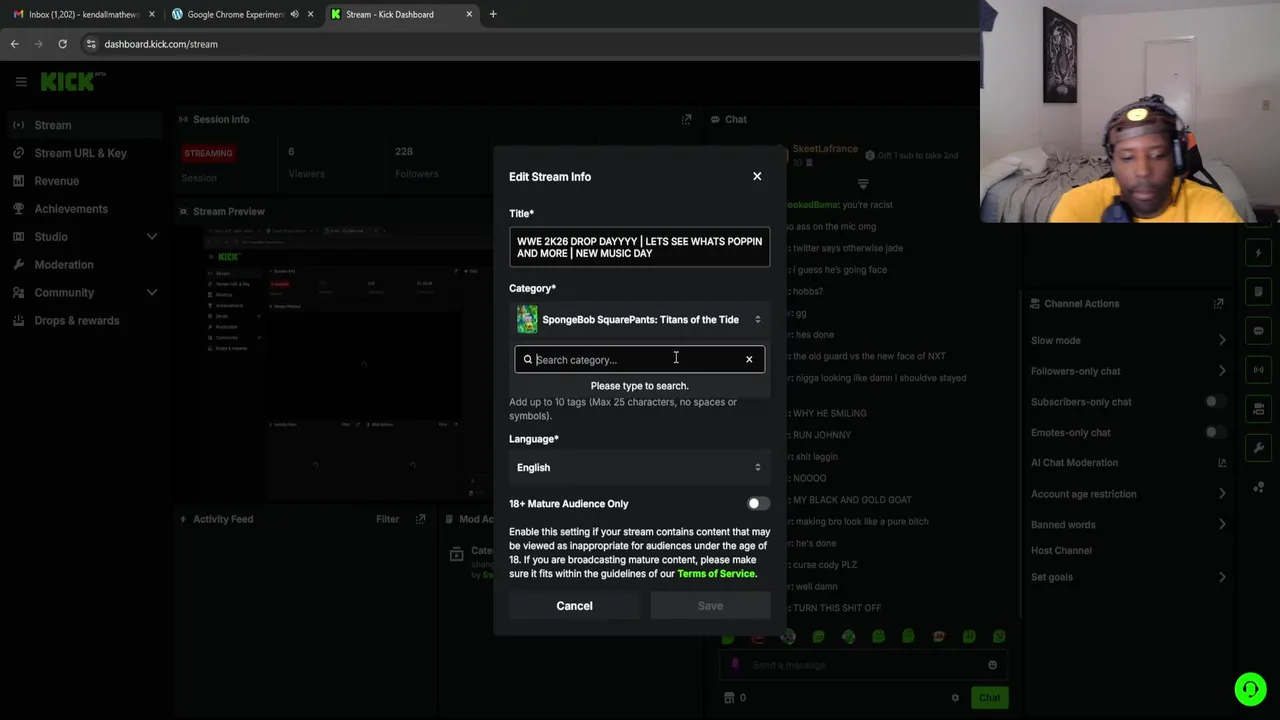Click the Host Channel action
1280x720 pixels.
point(1061,551)
